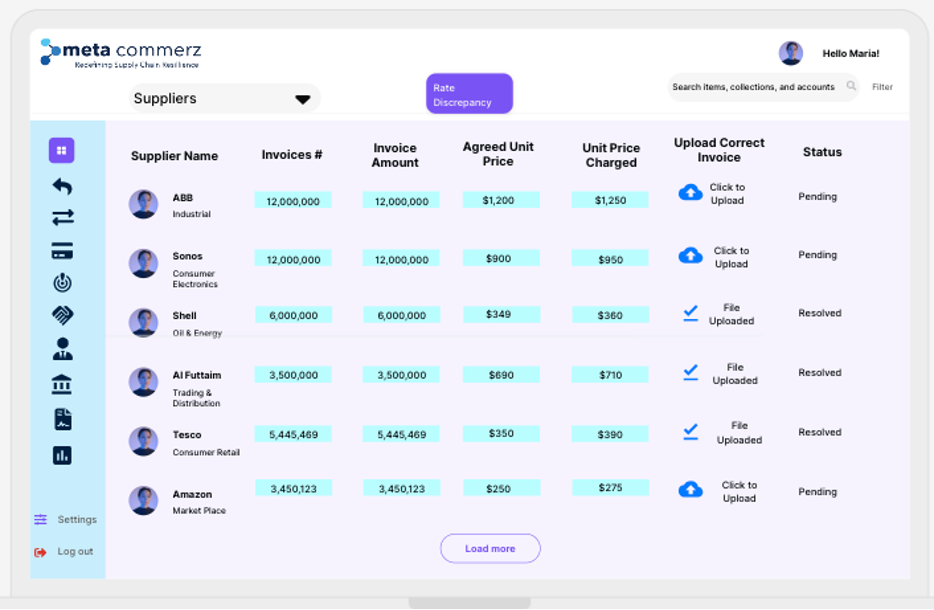
Task: Click the Invoice Amount column header
Action: point(395,155)
